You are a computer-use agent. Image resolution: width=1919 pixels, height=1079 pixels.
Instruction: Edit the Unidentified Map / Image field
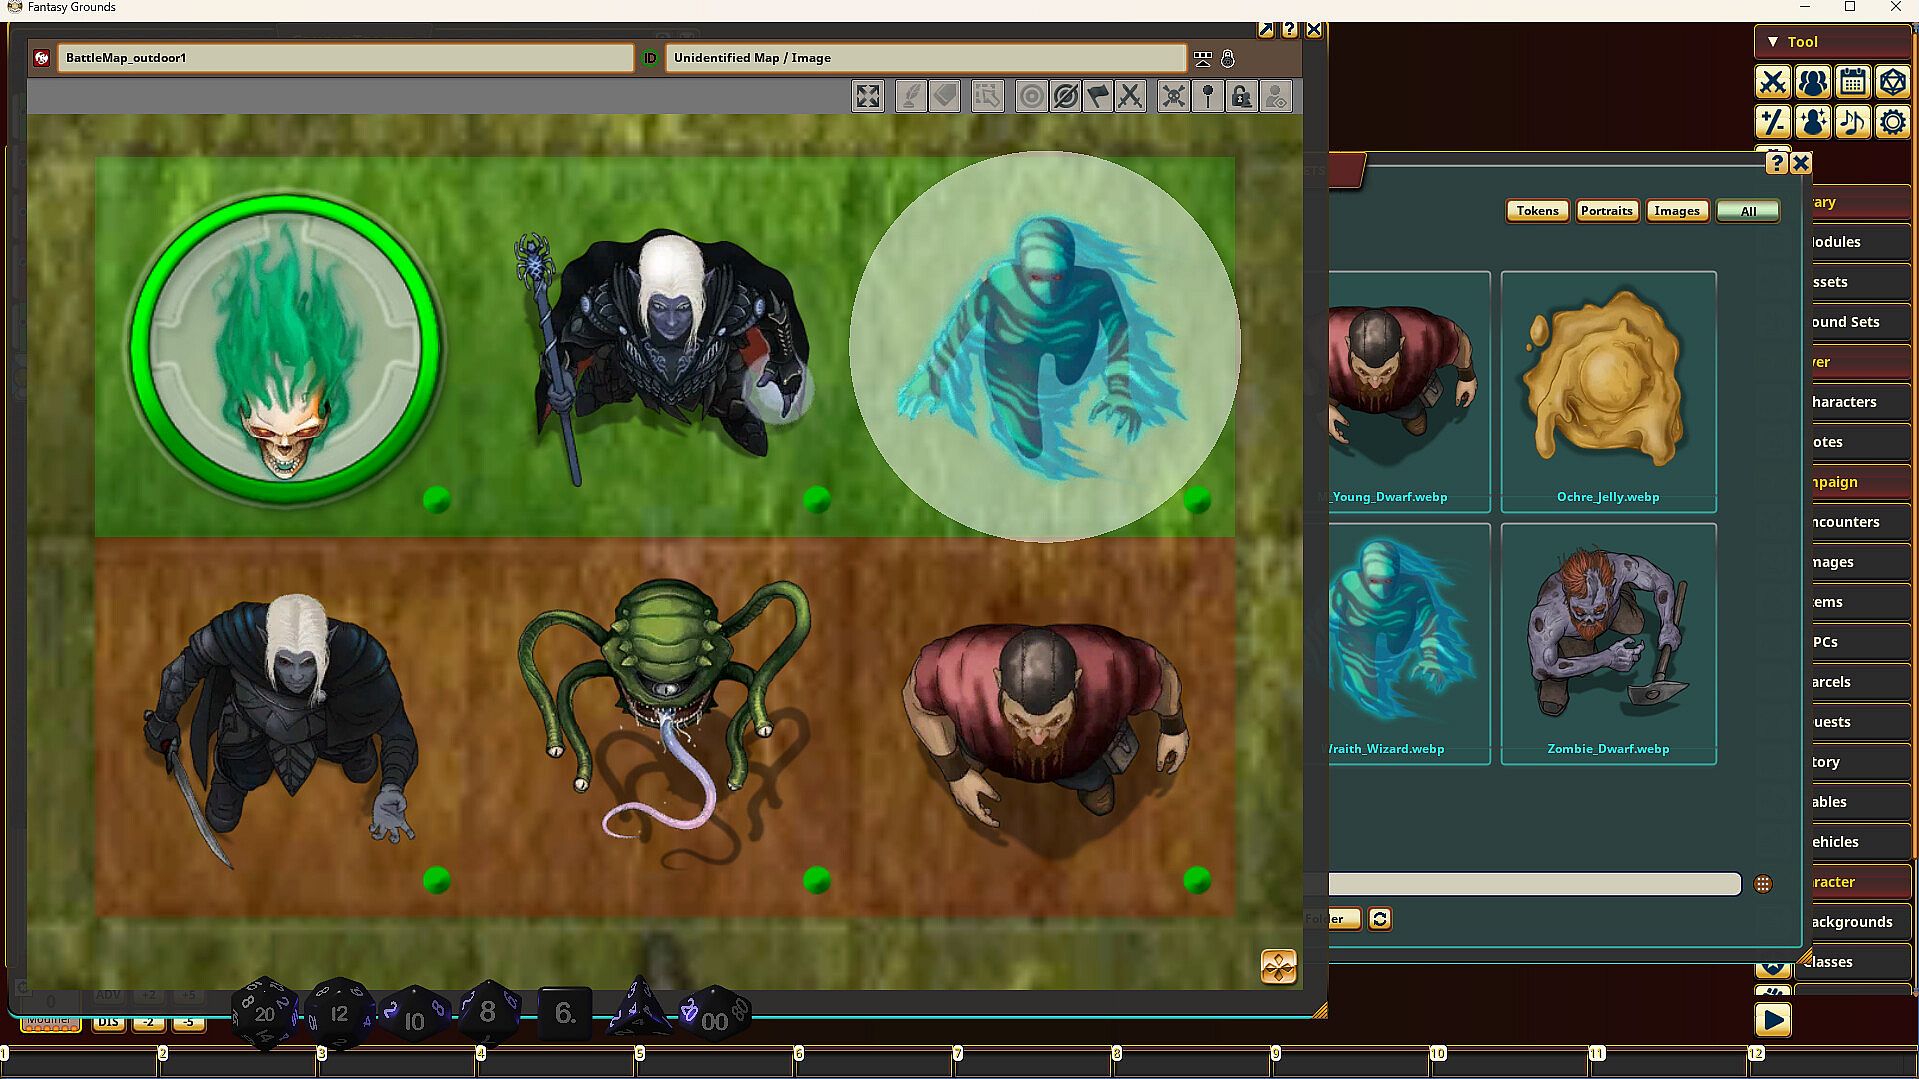925,58
